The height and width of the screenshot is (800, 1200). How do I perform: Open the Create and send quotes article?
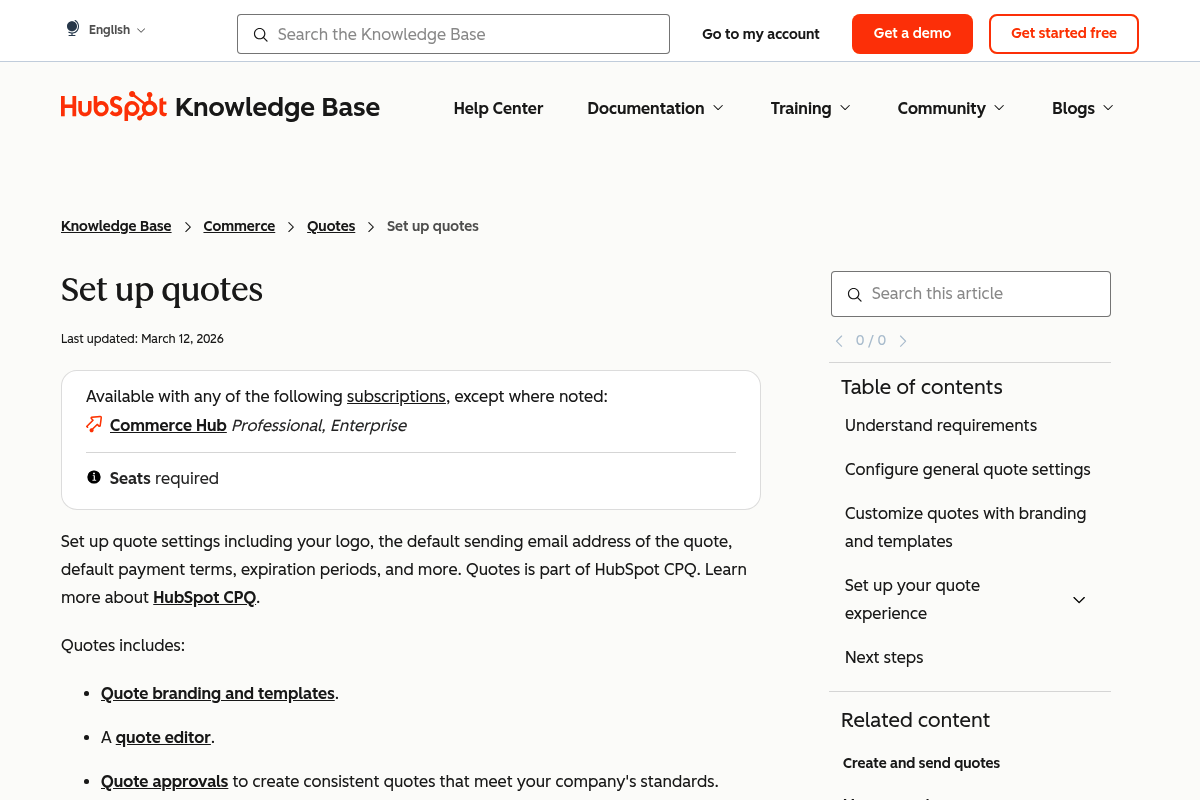pyautogui.click(x=921, y=763)
